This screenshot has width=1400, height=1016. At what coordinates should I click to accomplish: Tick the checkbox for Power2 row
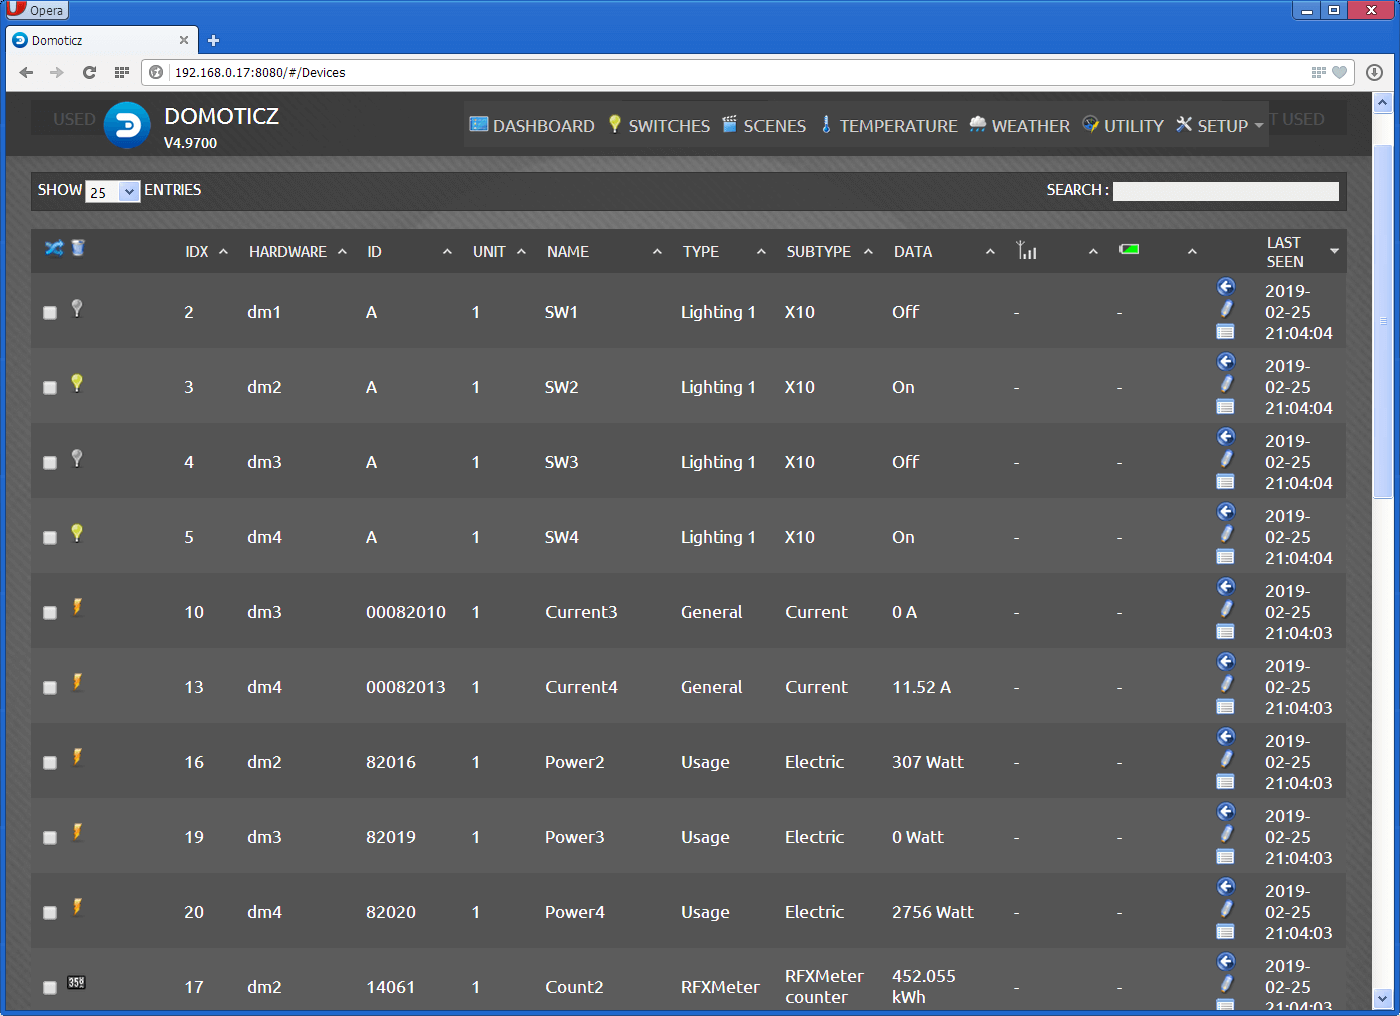click(x=50, y=763)
